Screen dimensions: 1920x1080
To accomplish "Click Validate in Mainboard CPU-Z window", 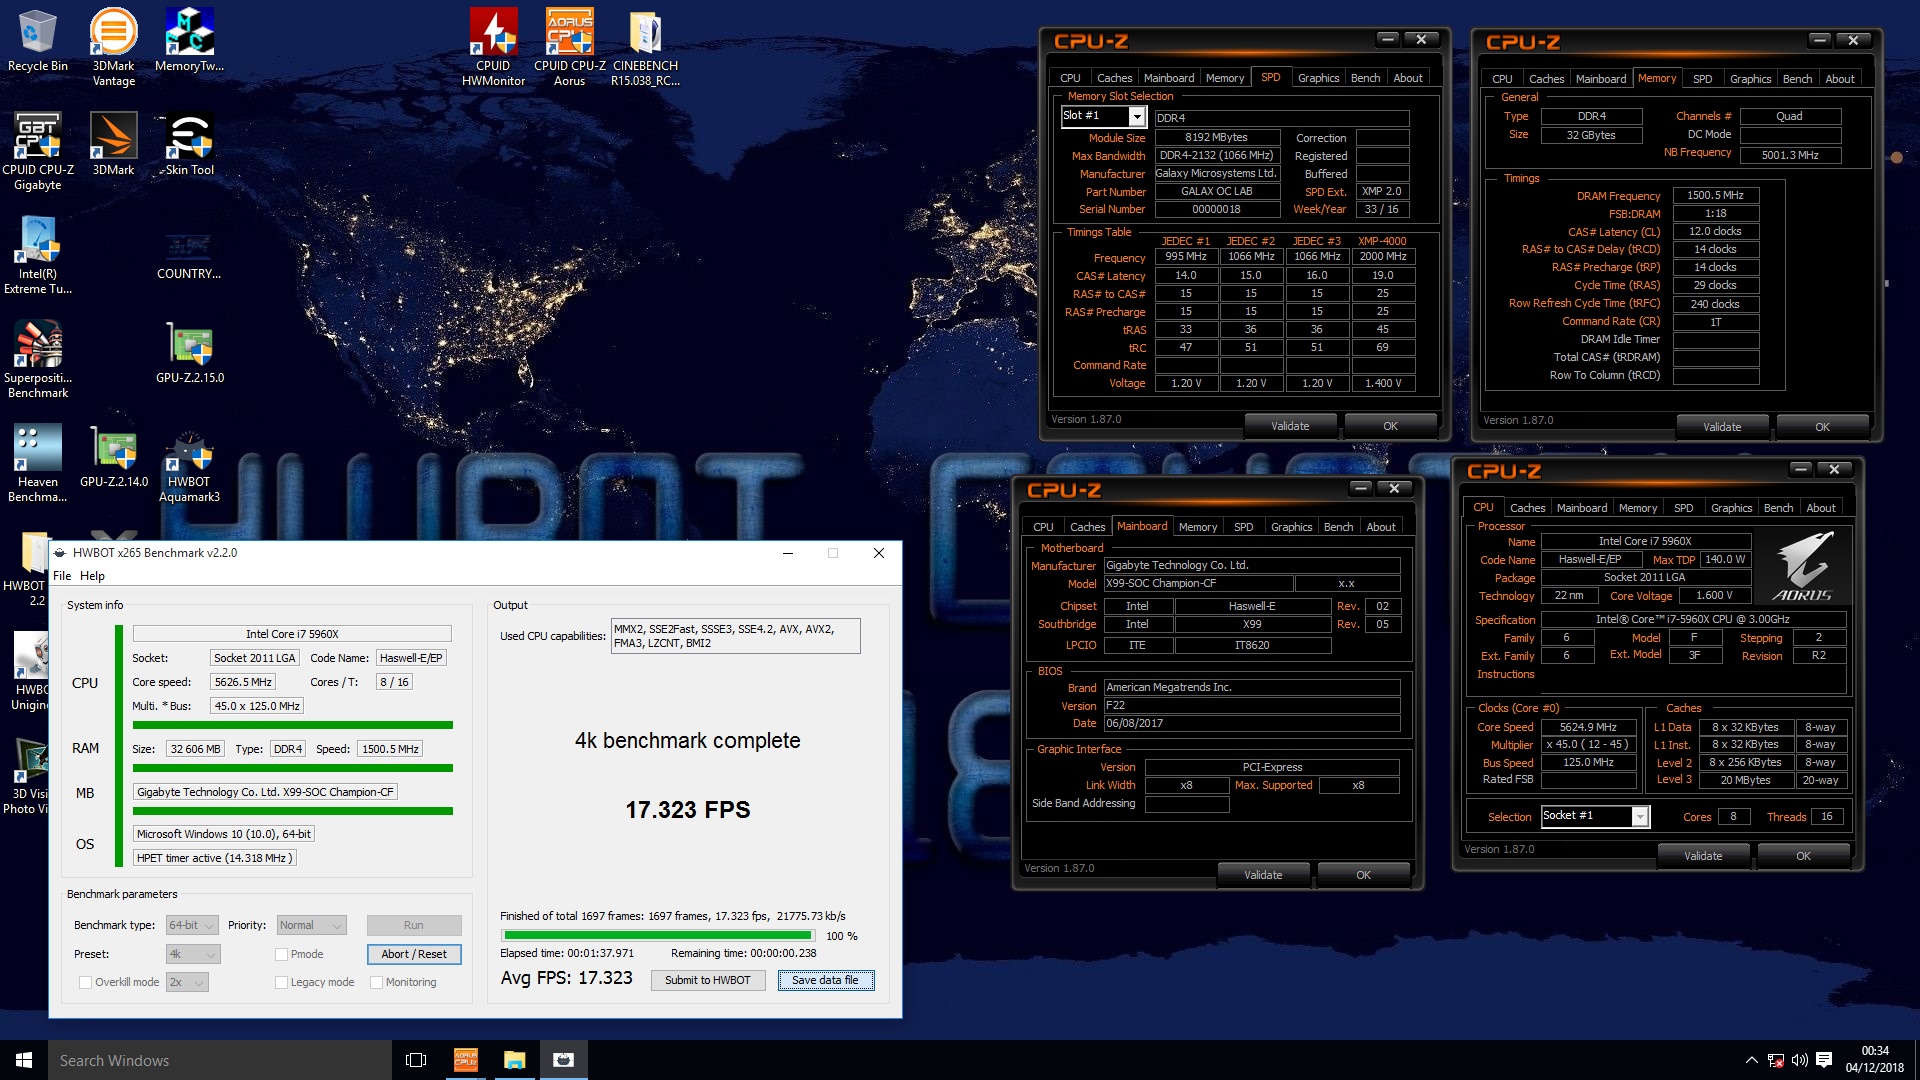I will (x=1263, y=875).
